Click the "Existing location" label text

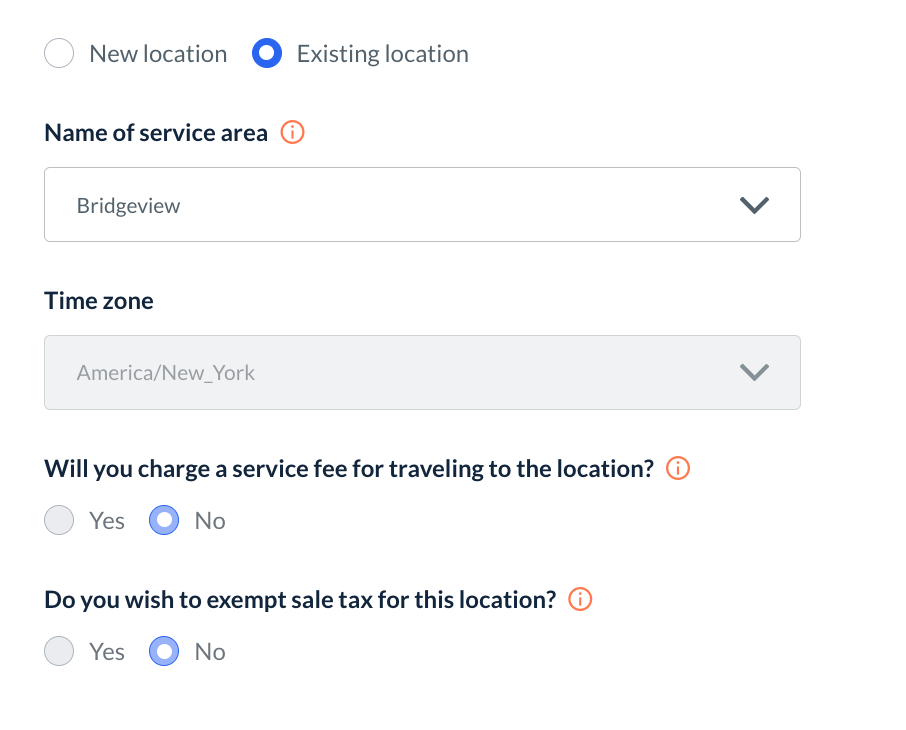pyautogui.click(x=382, y=54)
